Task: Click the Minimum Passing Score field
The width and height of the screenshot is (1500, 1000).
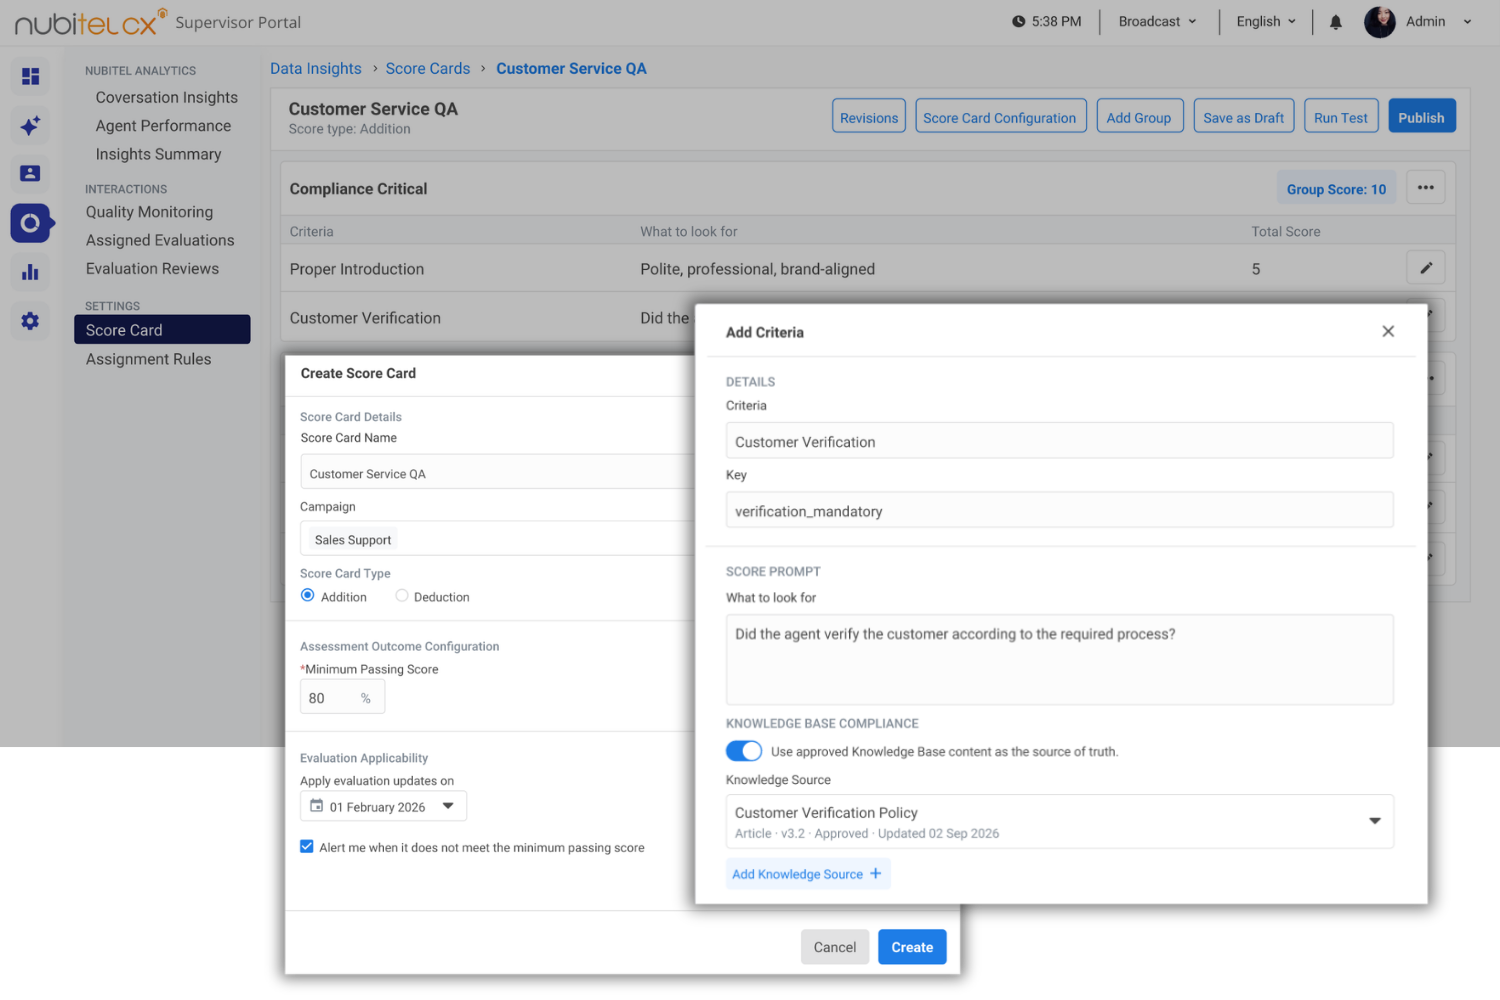Action: pyautogui.click(x=342, y=697)
